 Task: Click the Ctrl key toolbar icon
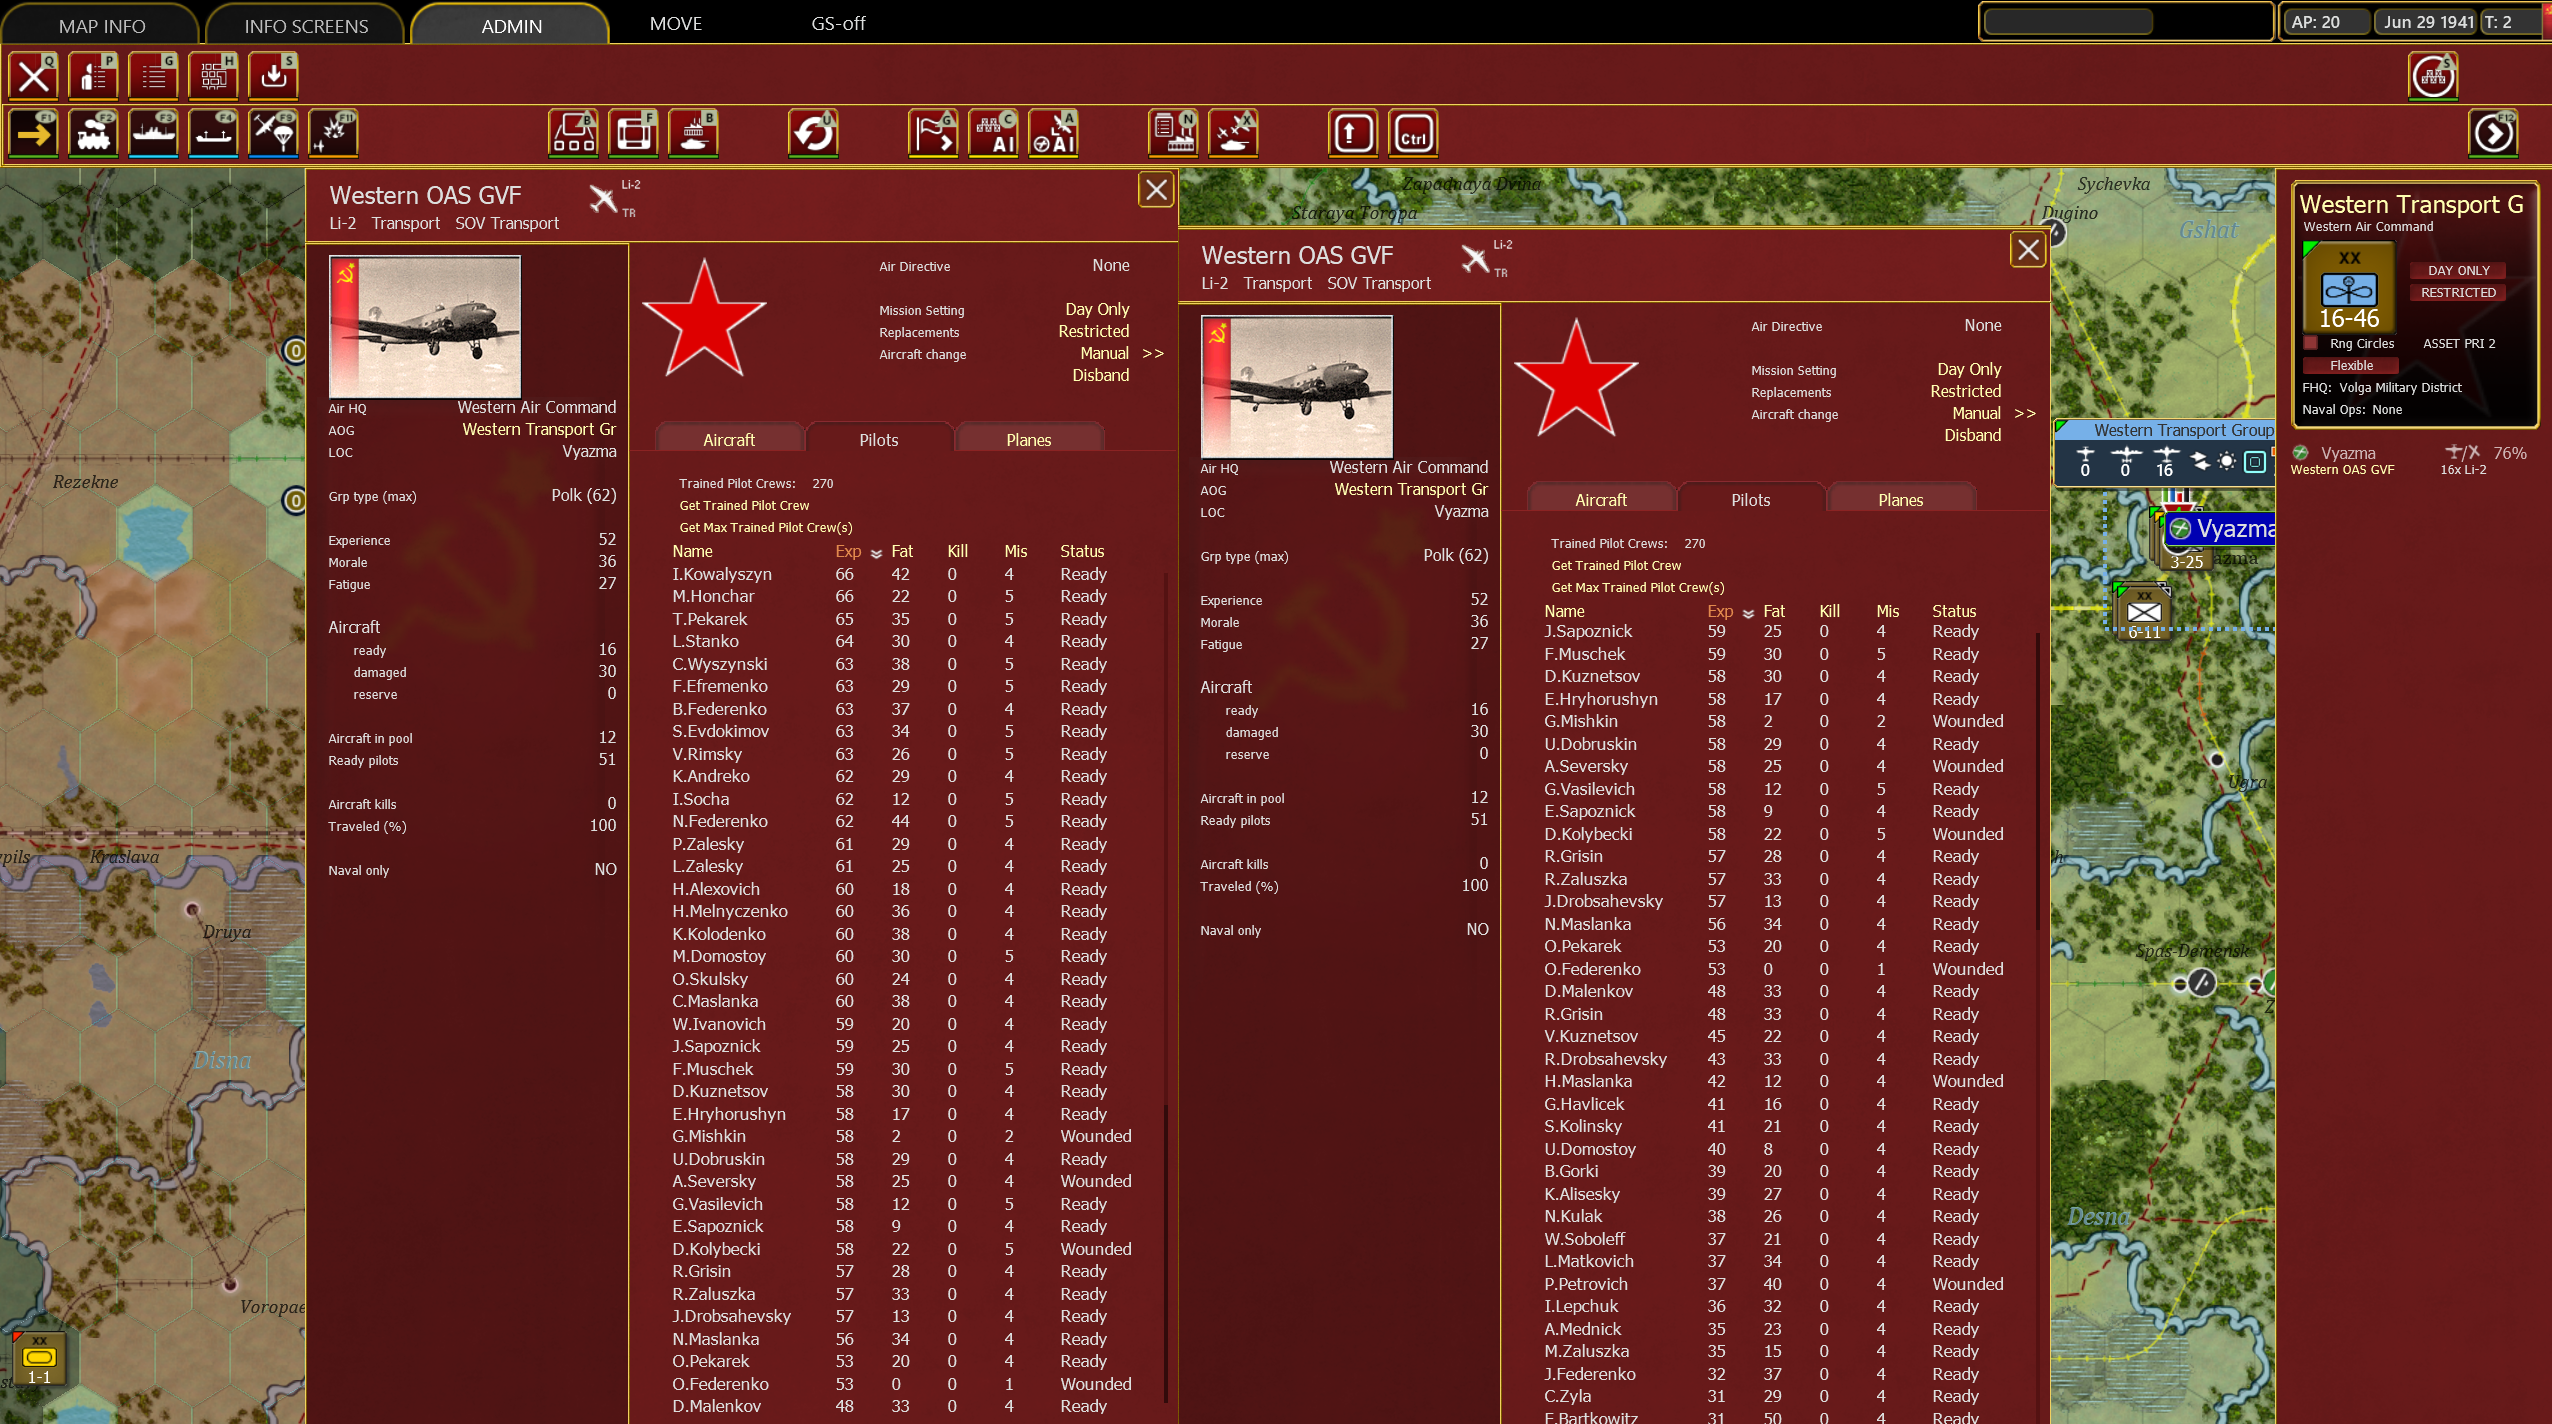click(x=1413, y=133)
